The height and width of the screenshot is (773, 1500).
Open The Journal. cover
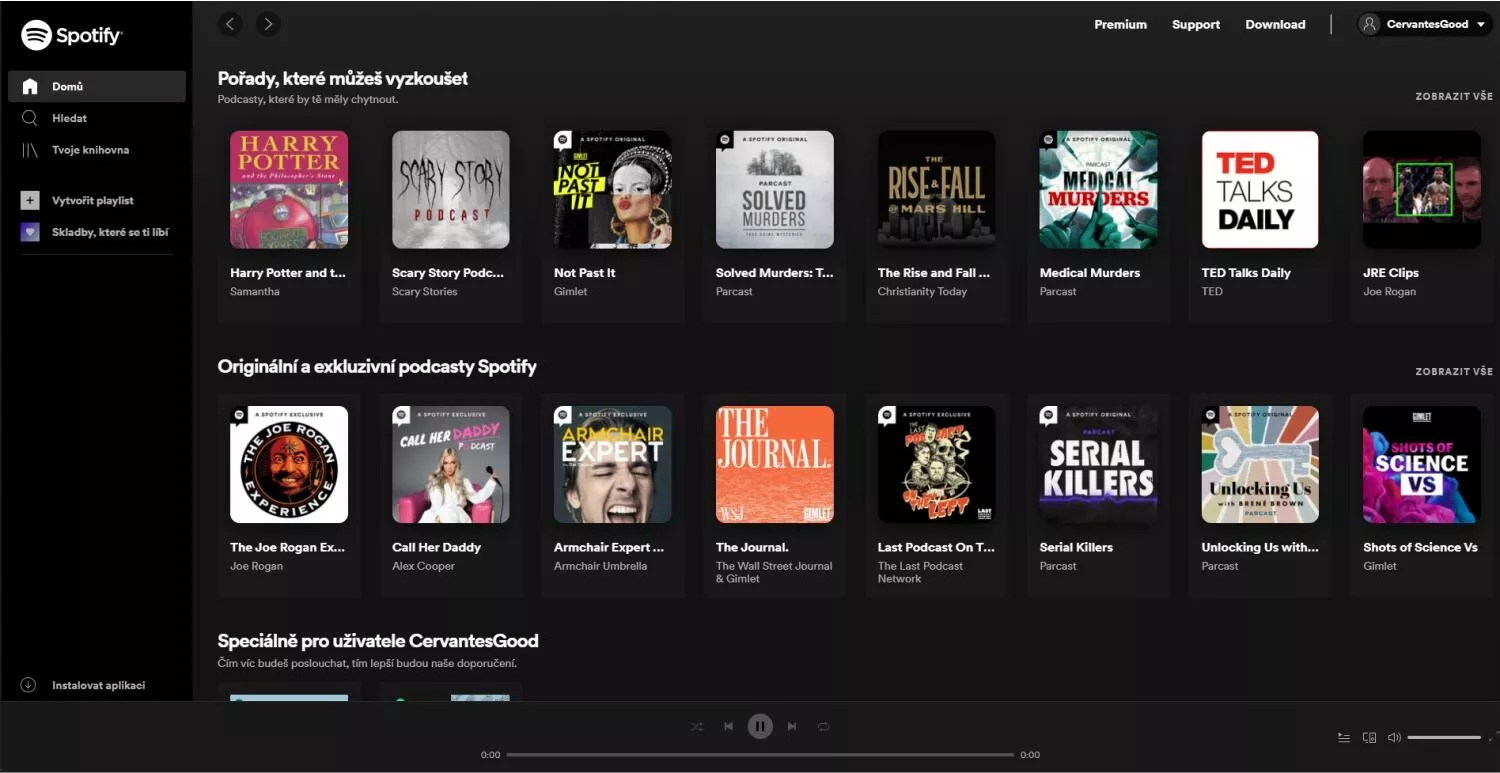(775, 464)
